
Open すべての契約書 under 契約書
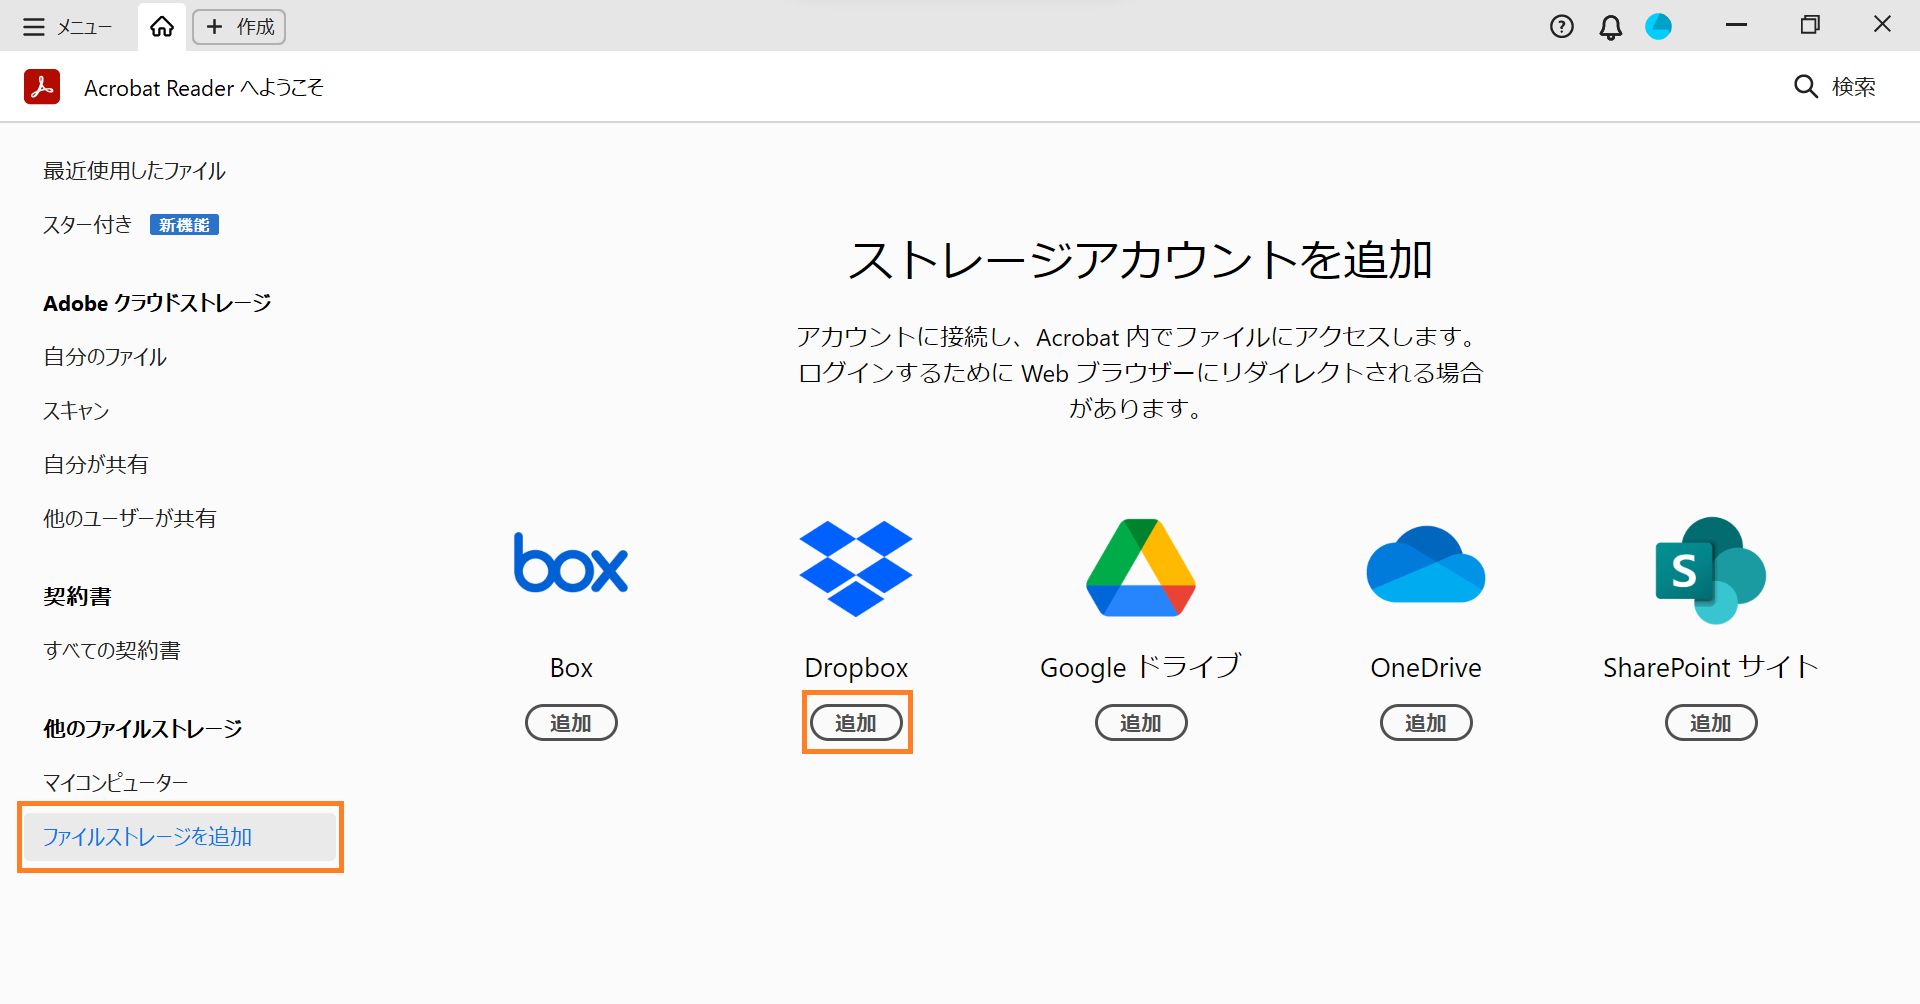[x=112, y=650]
